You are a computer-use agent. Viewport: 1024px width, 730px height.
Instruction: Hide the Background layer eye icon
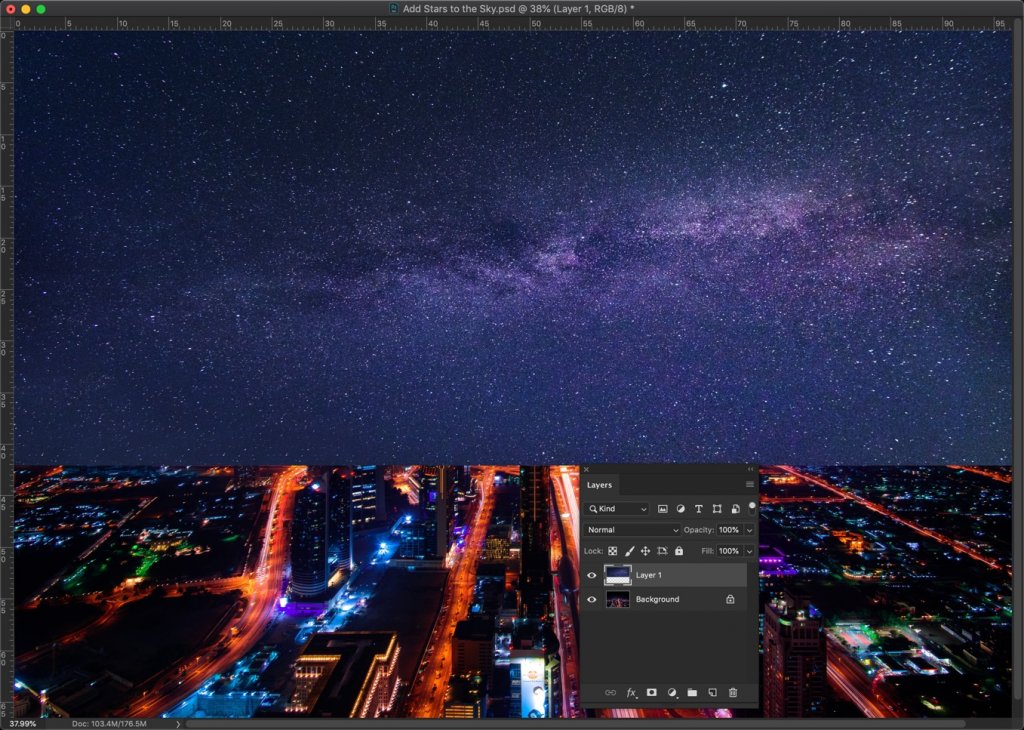pos(592,599)
